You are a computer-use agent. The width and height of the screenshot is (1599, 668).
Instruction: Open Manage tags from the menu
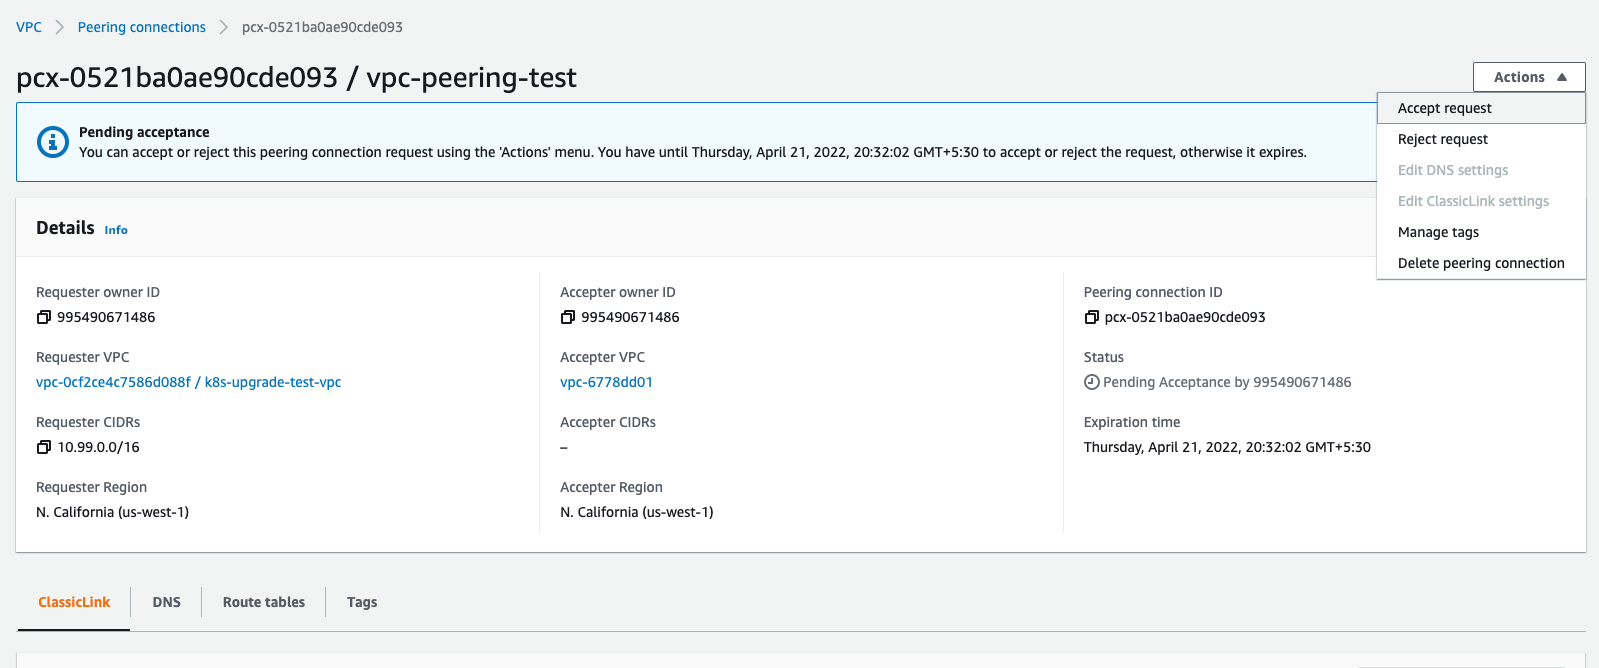[x=1438, y=232]
